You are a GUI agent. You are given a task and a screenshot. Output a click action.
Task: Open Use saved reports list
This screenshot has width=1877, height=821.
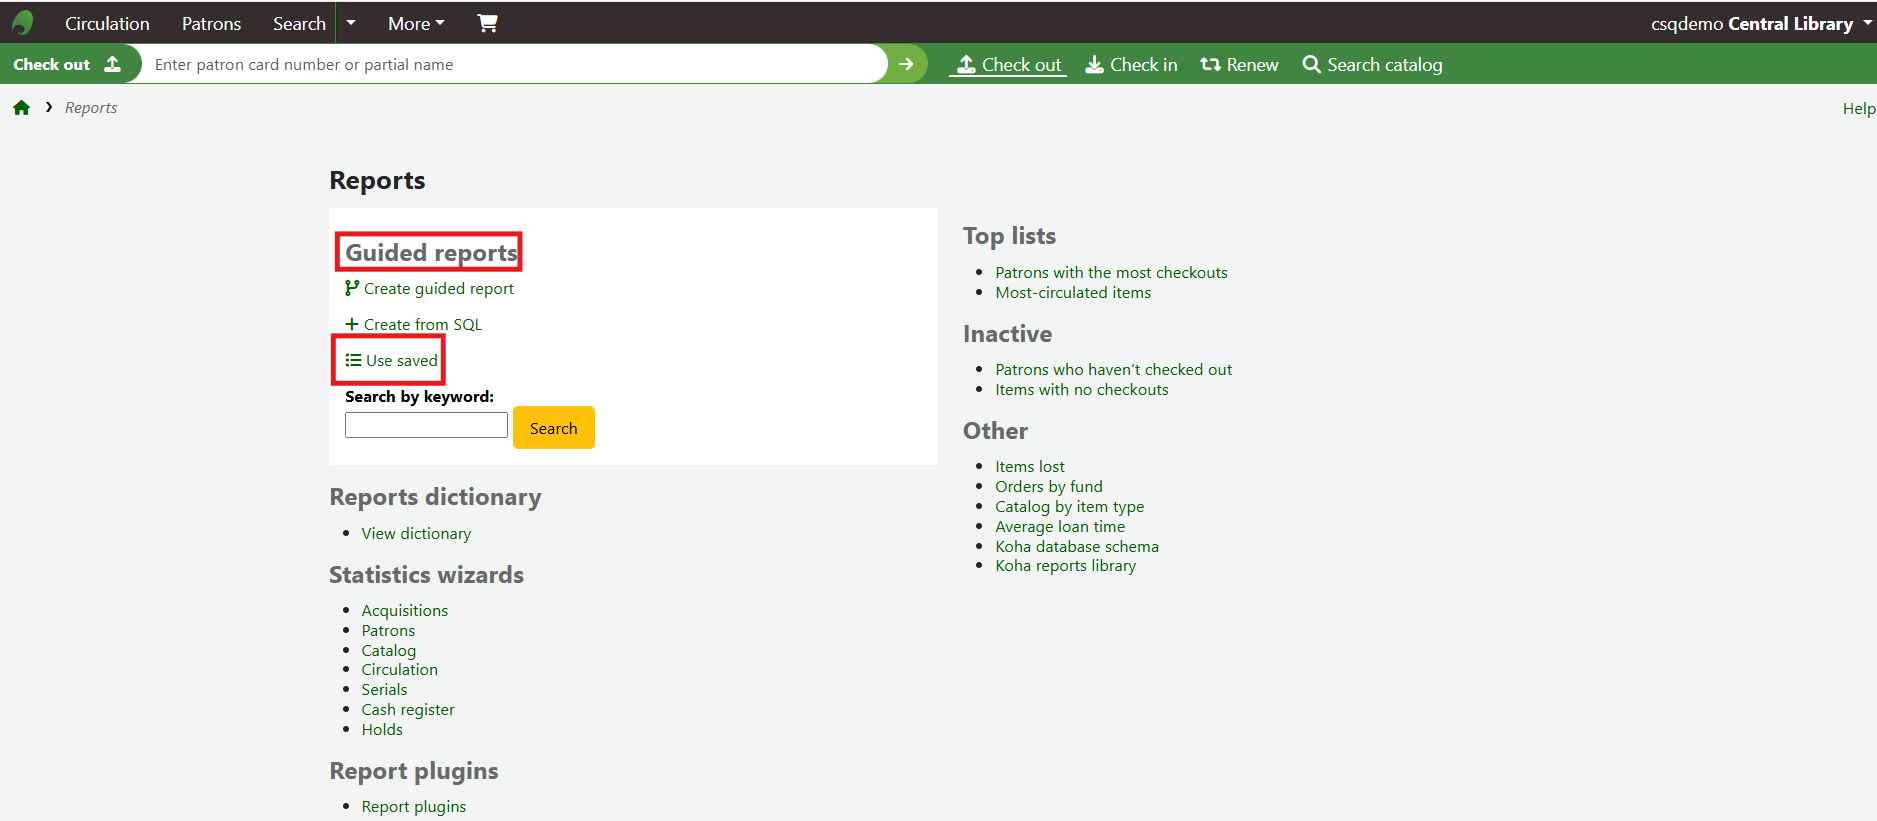400,361
